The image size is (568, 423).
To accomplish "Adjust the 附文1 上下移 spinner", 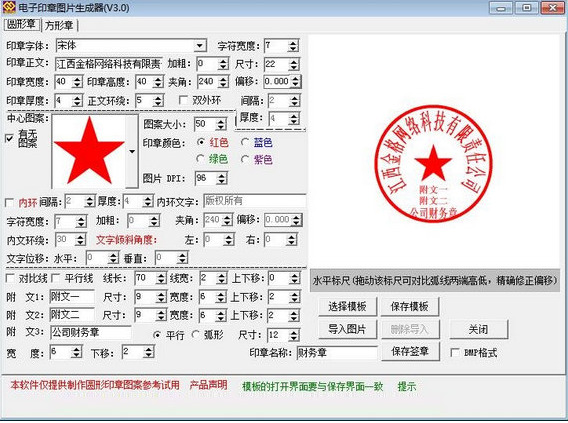I will 284,297.
